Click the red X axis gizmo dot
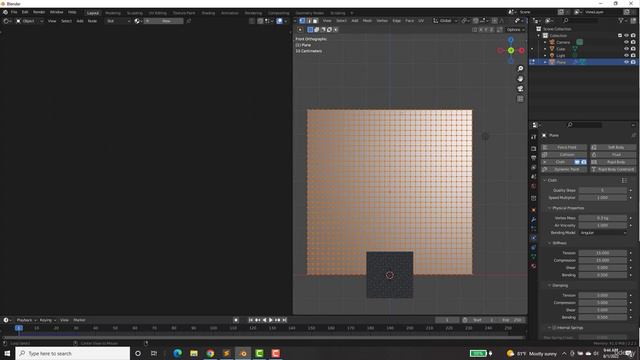Image resolution: width=640 pixels, height=360 pixels. (x=522, y=50)
